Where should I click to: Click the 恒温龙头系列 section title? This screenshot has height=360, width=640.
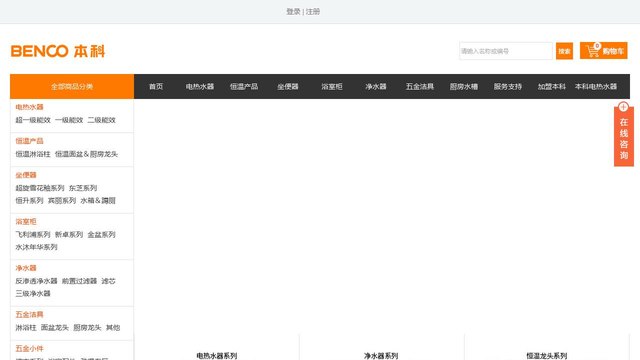tap(547, 356)
